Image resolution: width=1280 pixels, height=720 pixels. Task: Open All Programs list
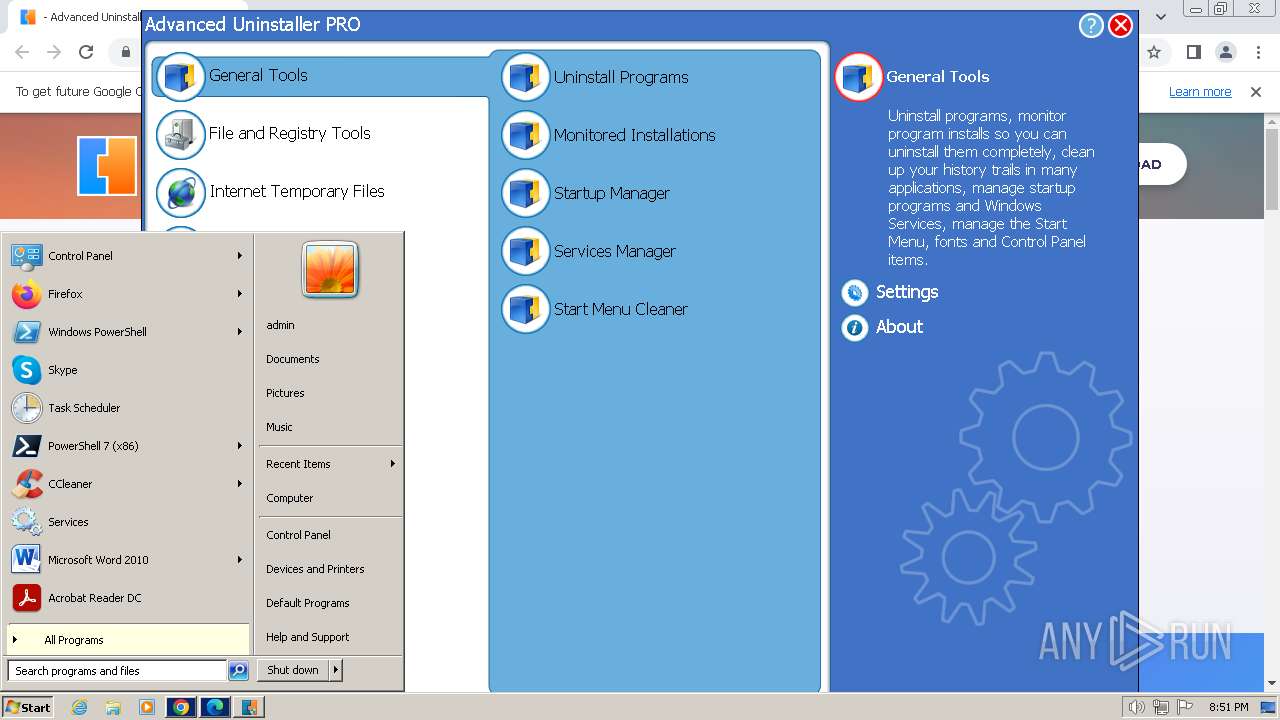click(128, 640)
